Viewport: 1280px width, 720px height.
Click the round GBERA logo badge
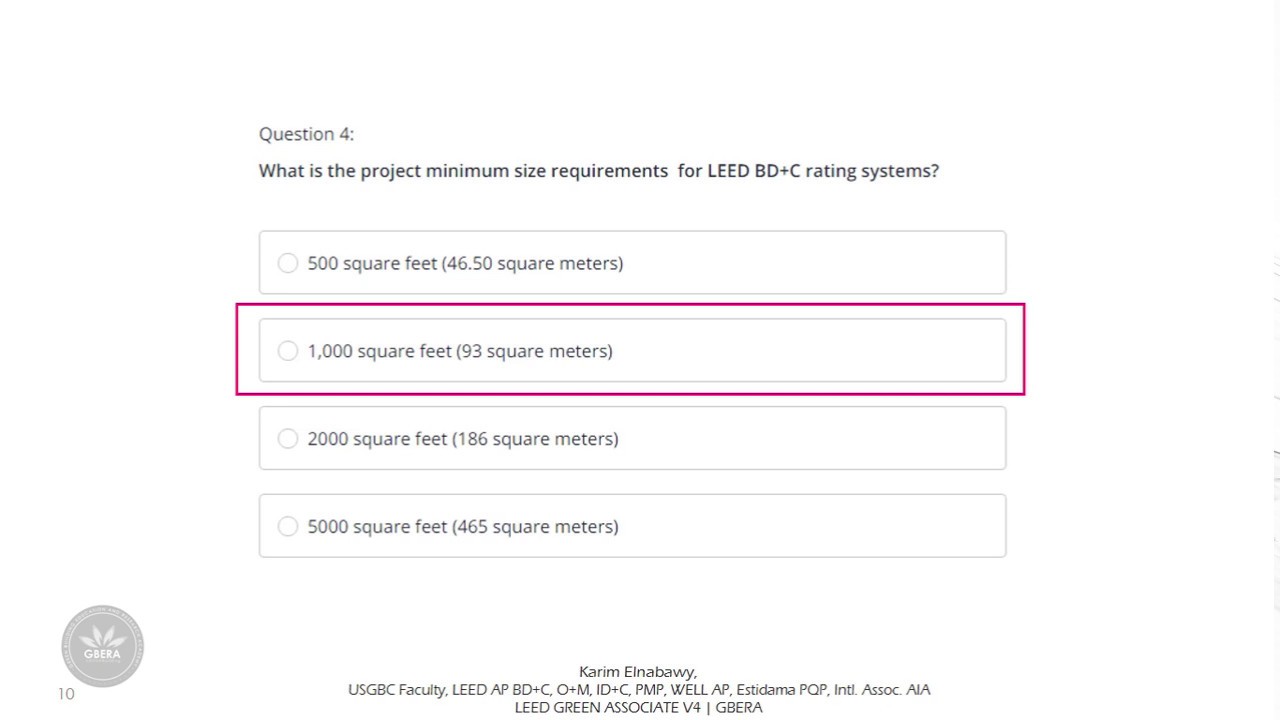(x=102, y=646)
